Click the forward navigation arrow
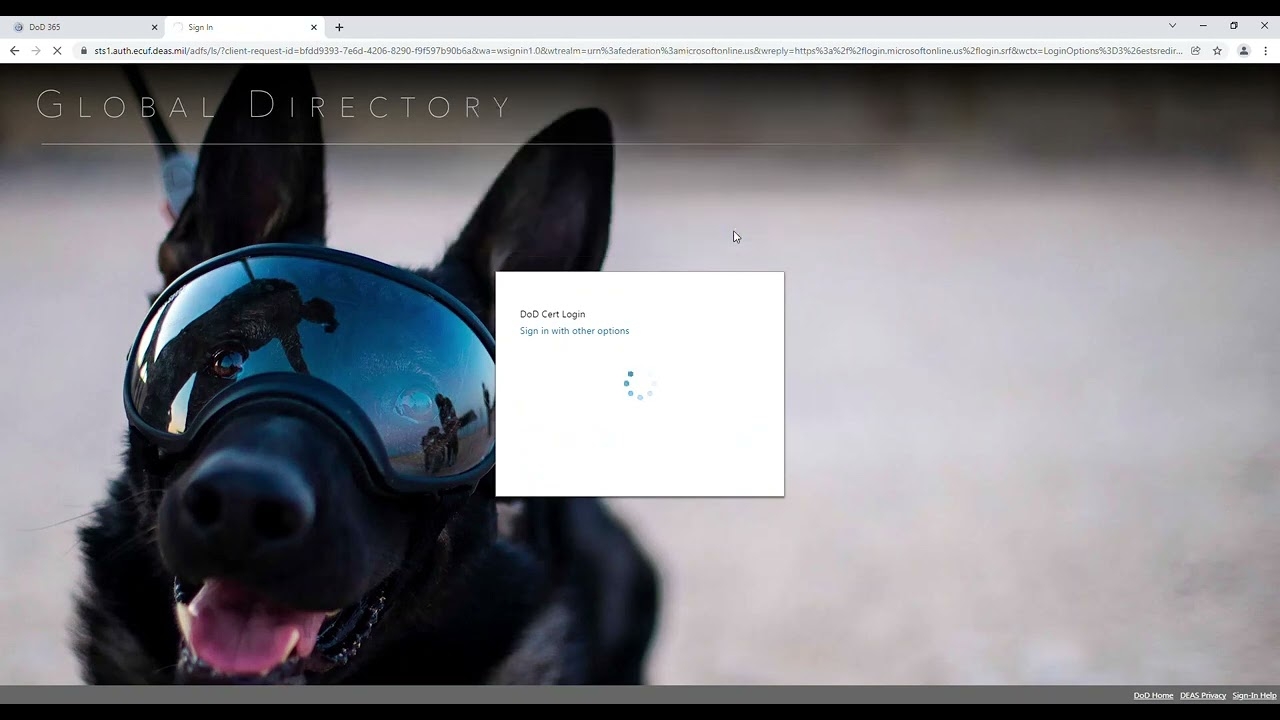Viewport: 1280px width, 720px height. point(35,51)
